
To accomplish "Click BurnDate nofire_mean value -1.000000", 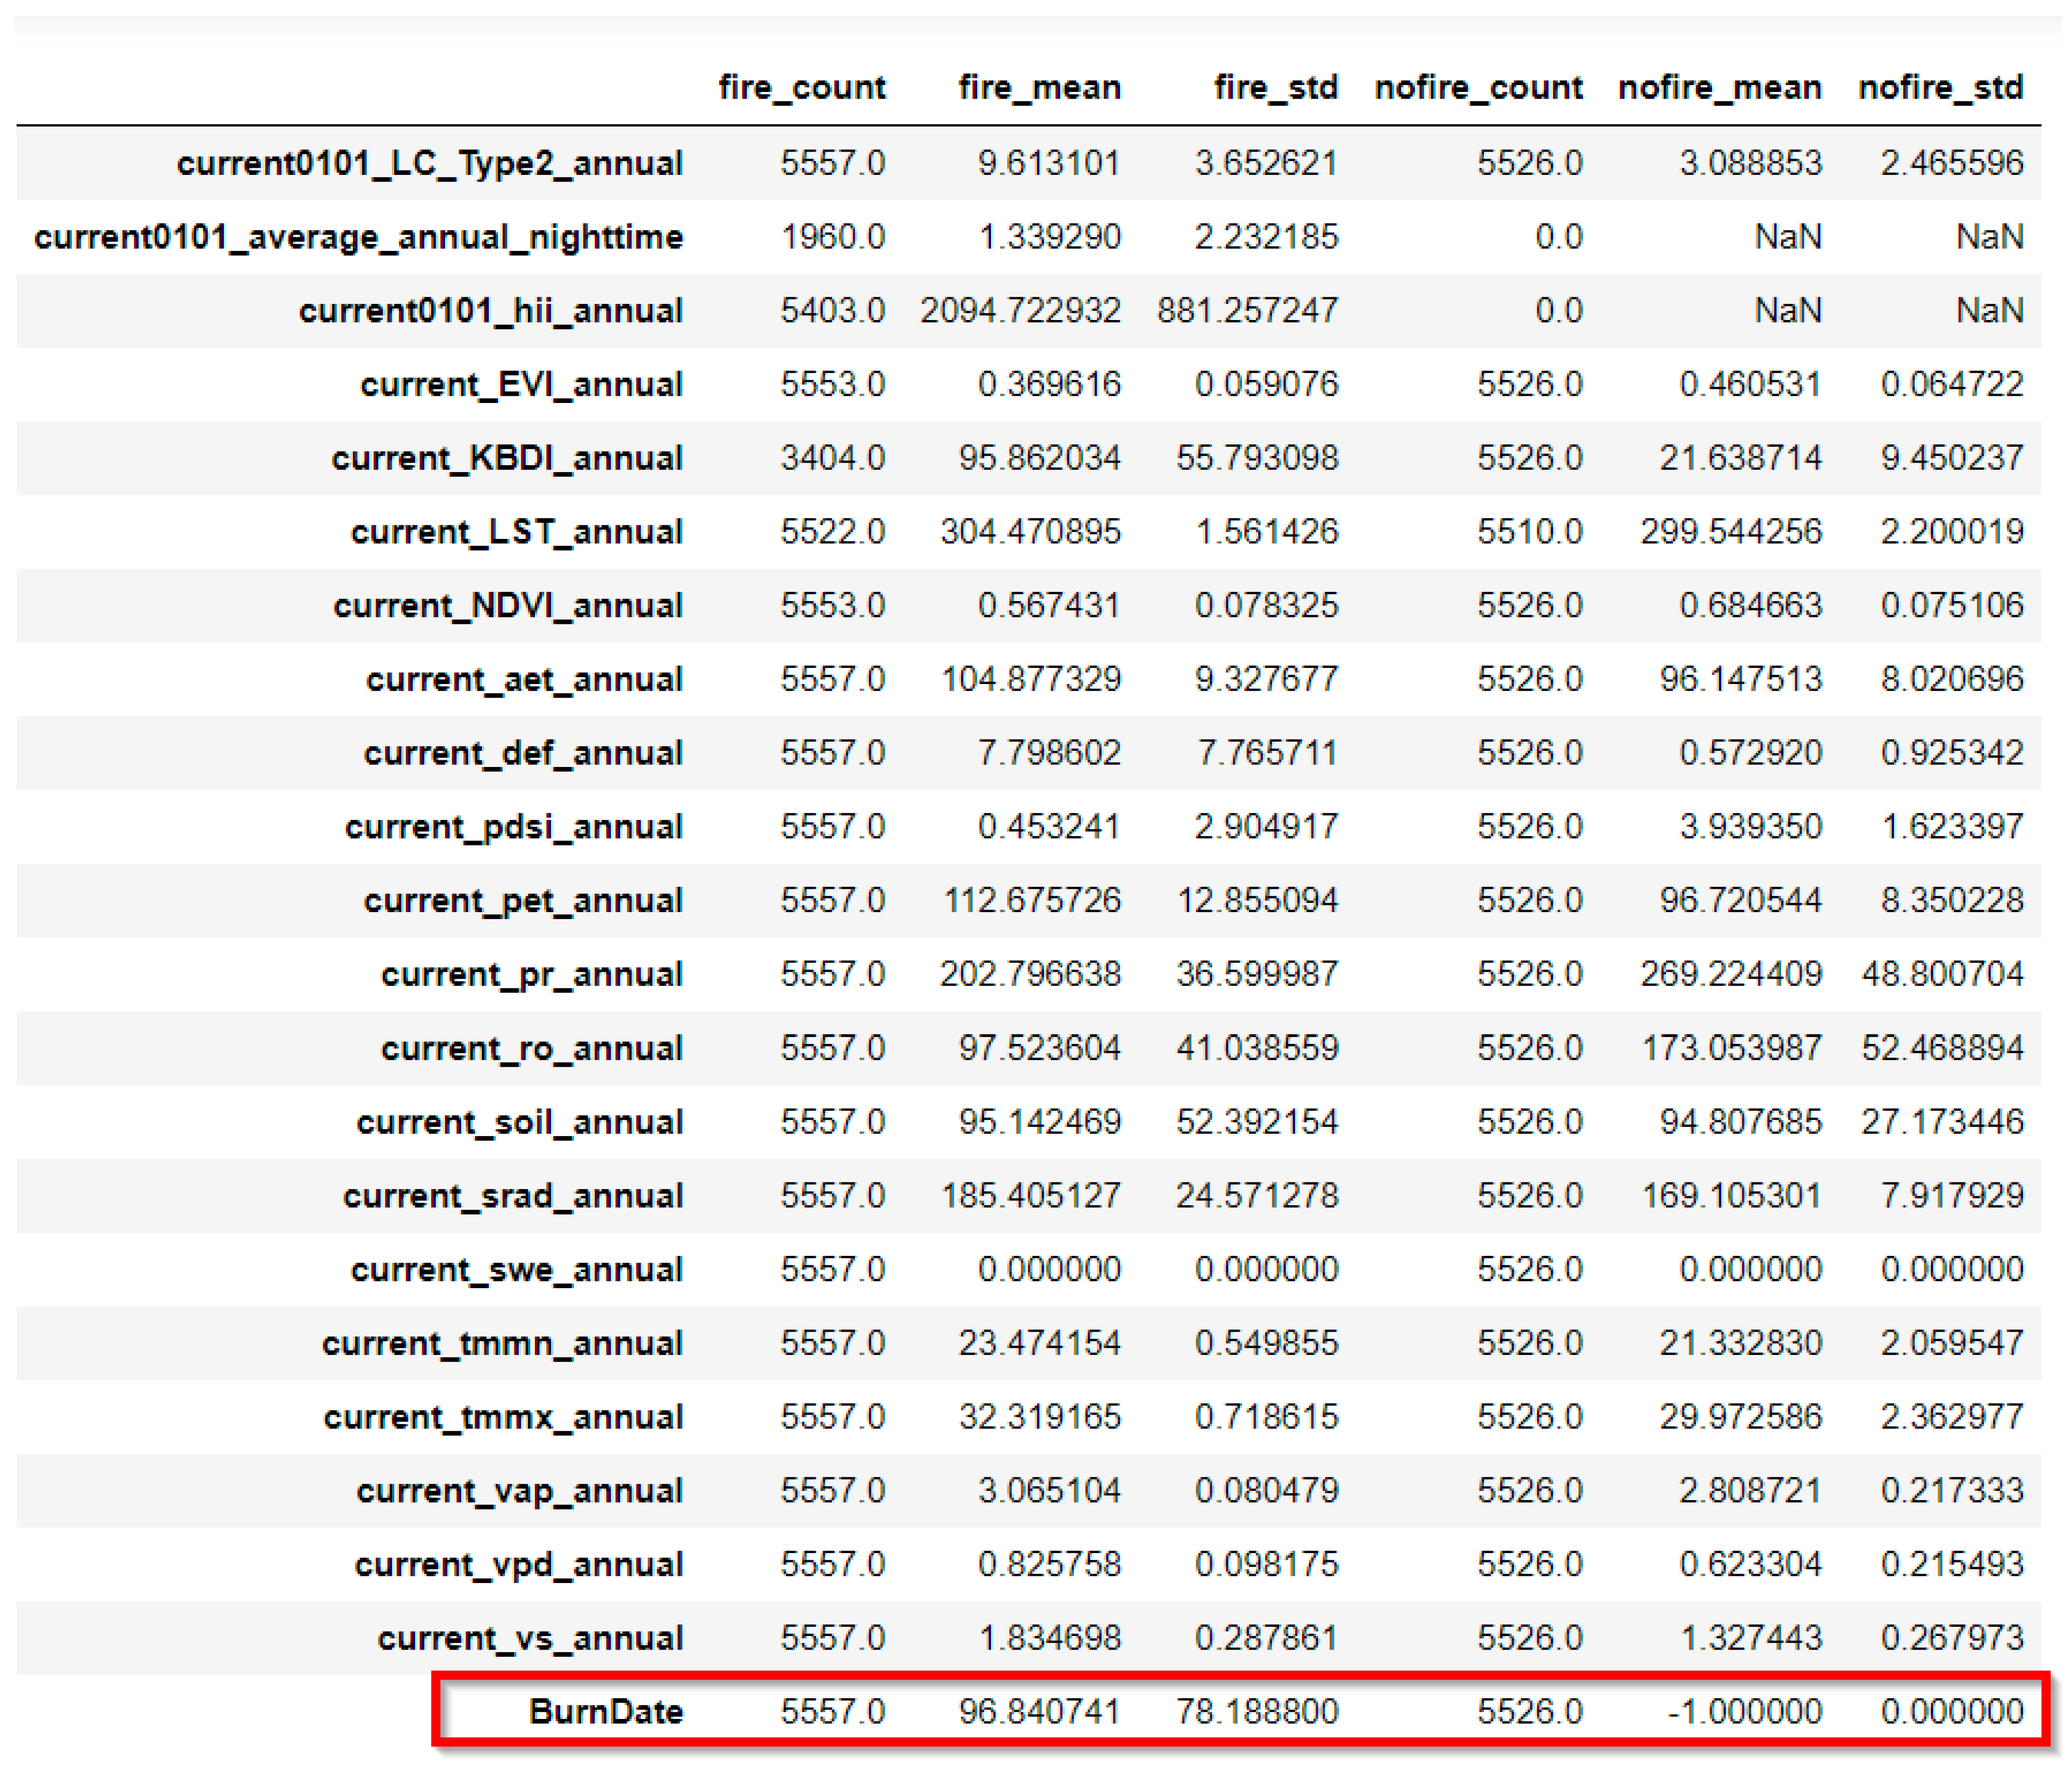I will [x=1744, y=1711].
